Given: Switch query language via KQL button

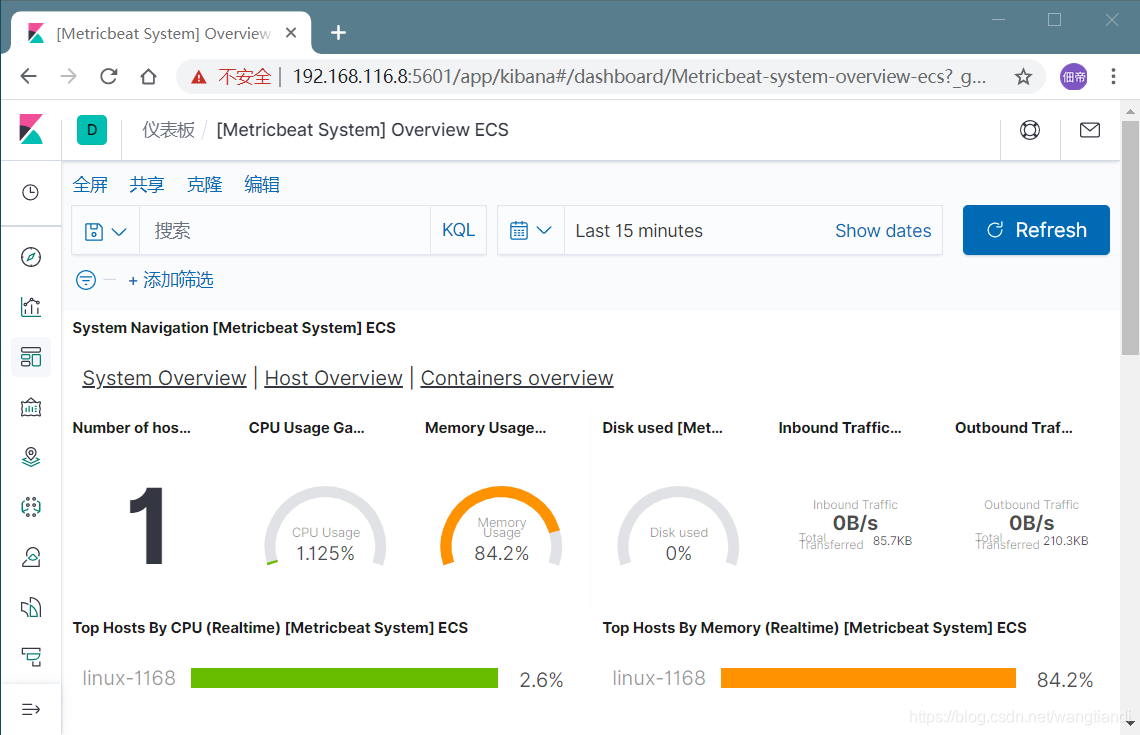Looking at the screenshot, I should click(458, 230).
